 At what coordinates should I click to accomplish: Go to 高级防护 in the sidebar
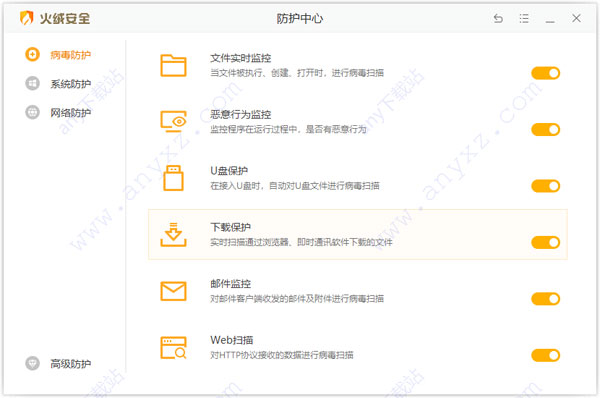click(58, 363)
